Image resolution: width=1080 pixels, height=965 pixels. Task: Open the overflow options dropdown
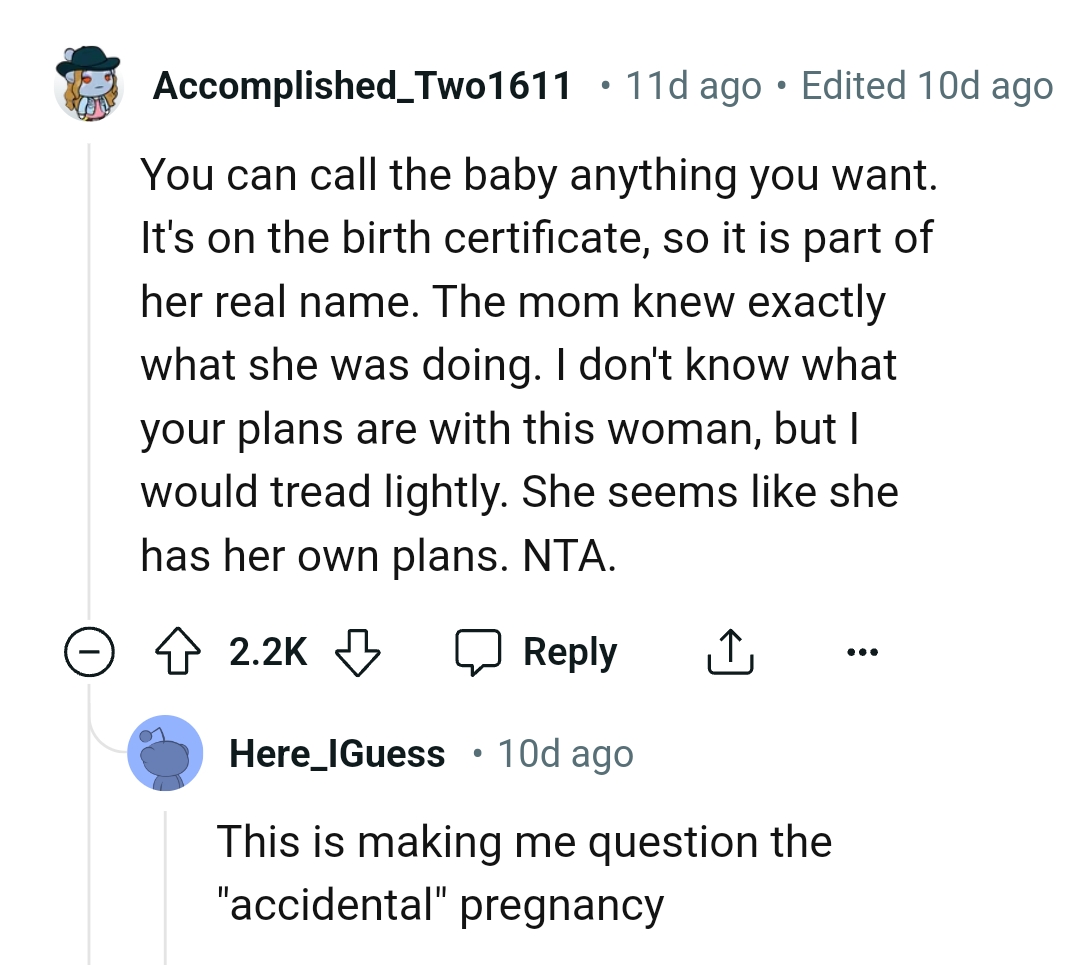(x=863, y=651)
